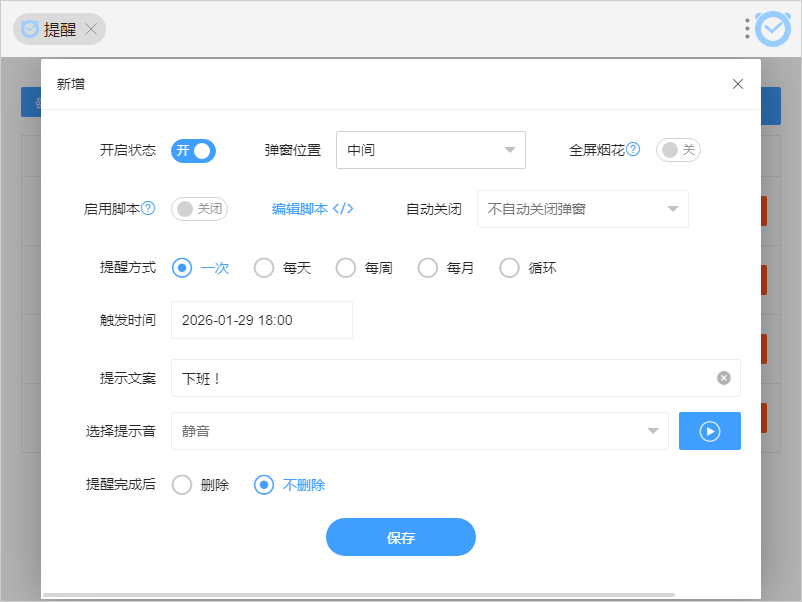
Task: Close the 提醒 tab with its X
Action: (x=91, y=29)
